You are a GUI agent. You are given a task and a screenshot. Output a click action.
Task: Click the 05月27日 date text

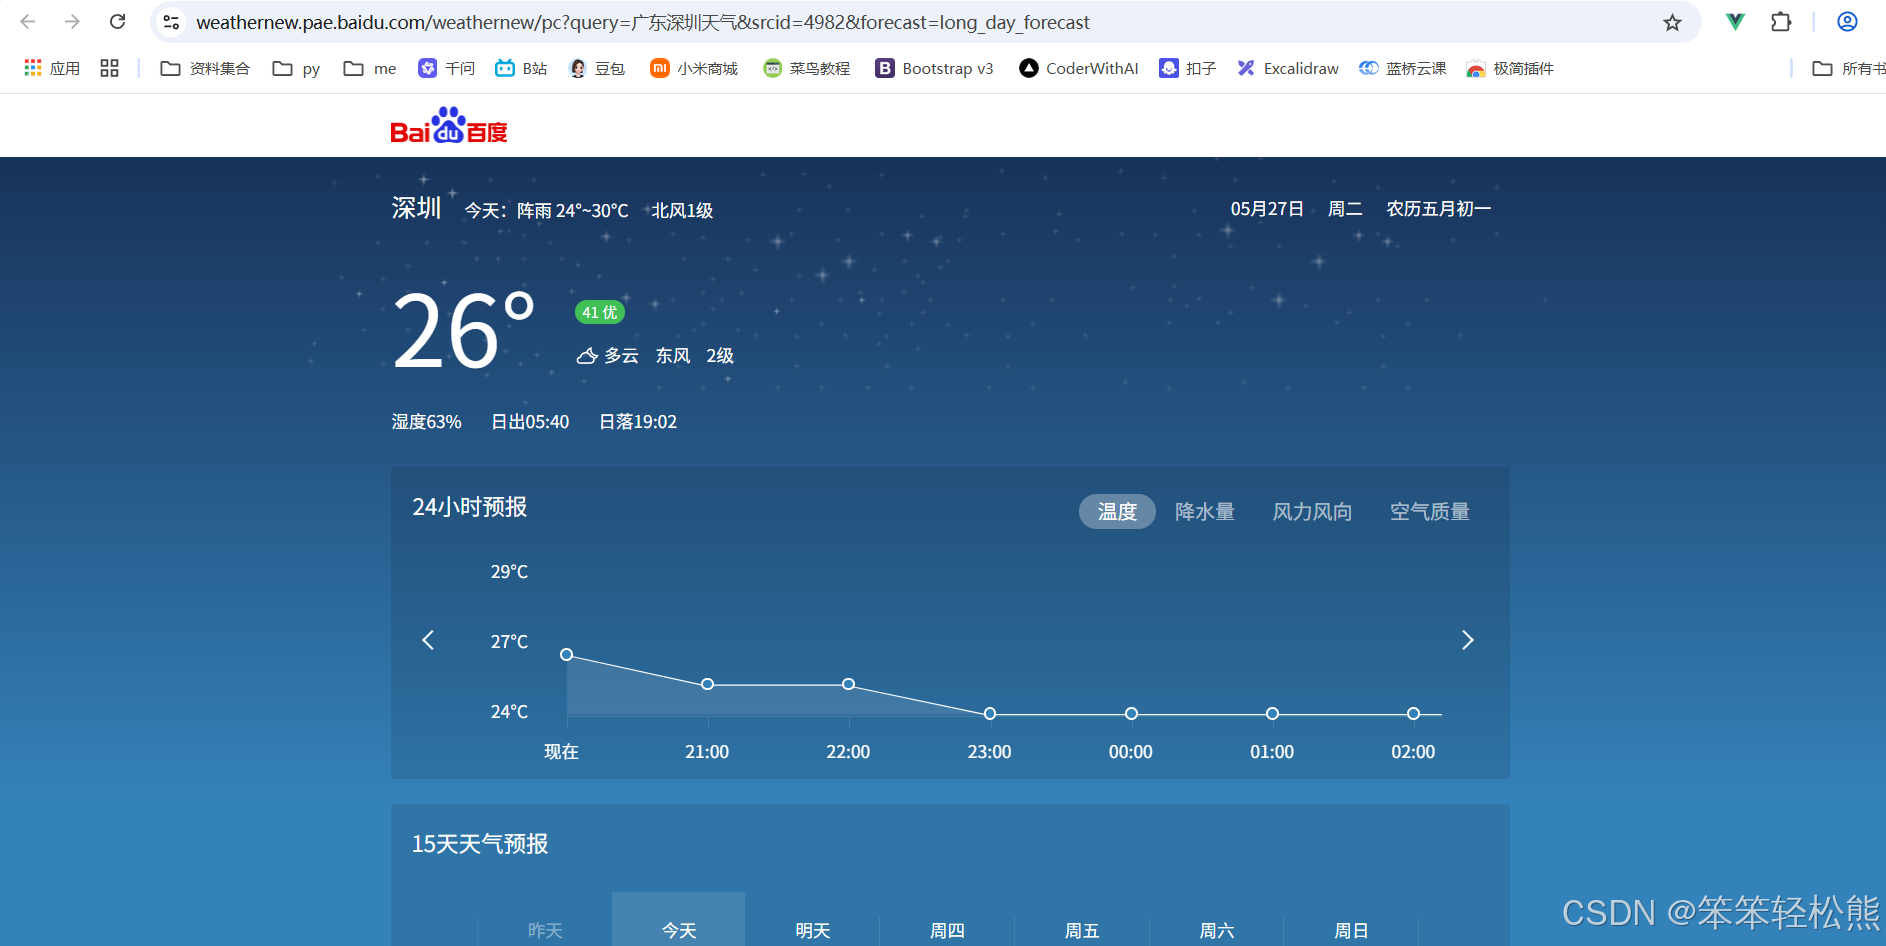pos(1267,209)
